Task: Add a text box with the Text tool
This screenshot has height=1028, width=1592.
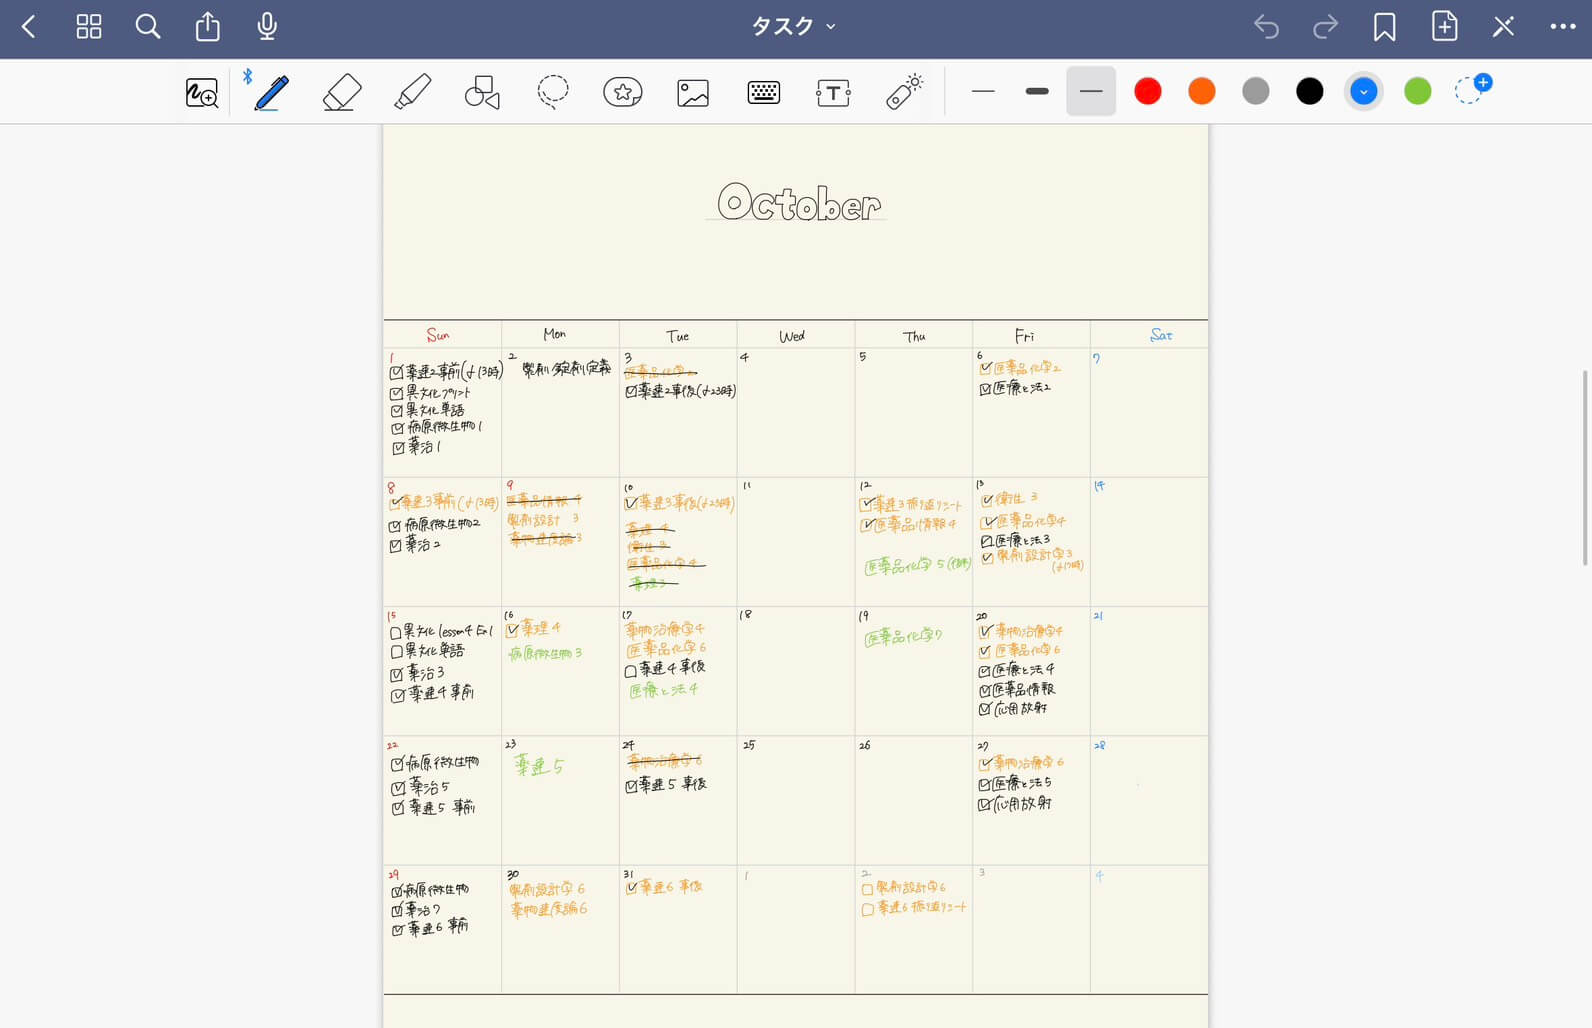Action: tap(833, 92)
